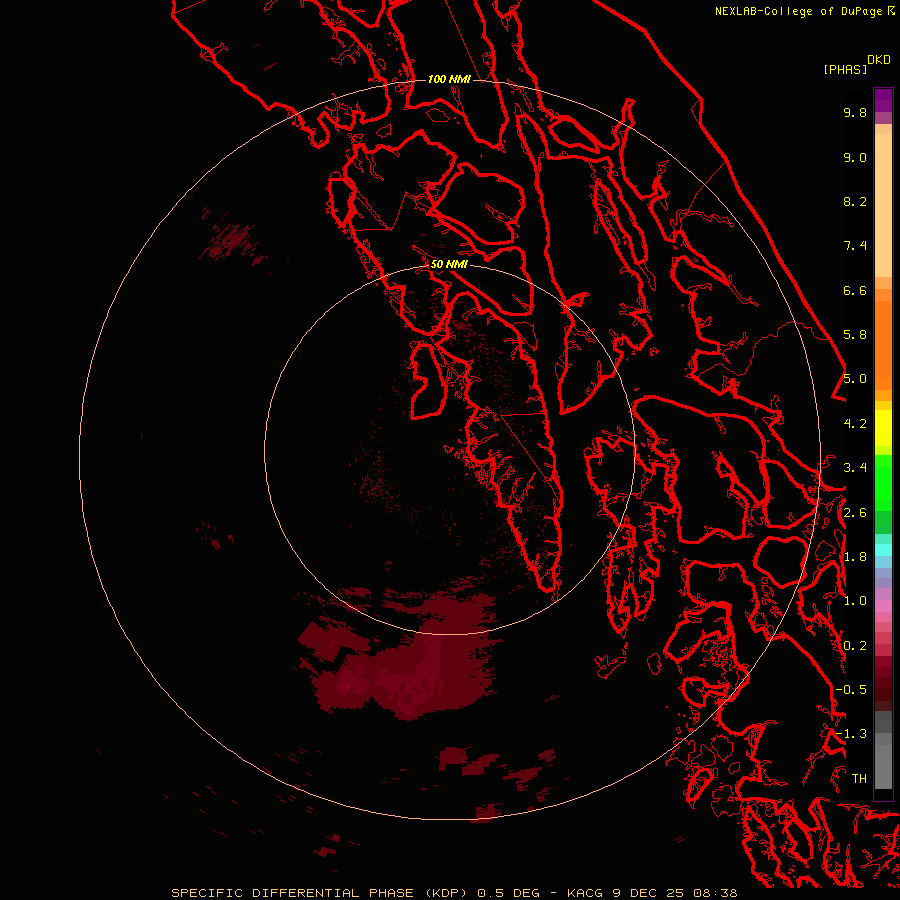Click the "KACG" radar site in the caption
Viewport: 900px width, 900px height.
(588, 893)
